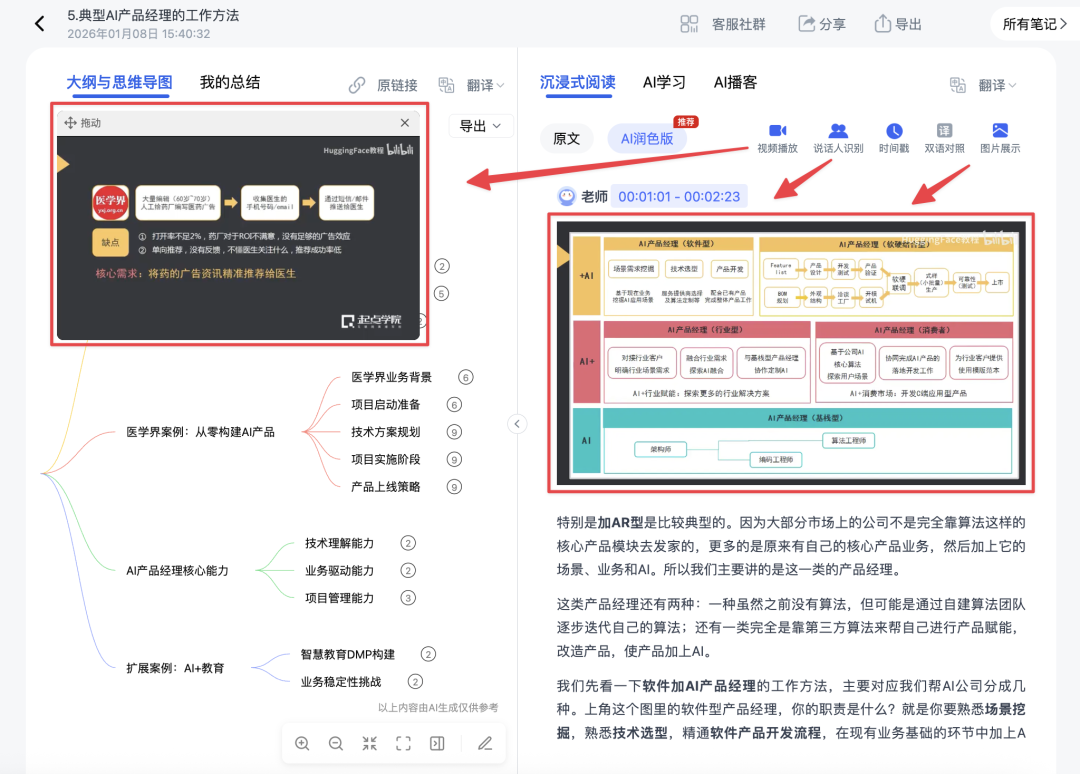1080x774 pixels.
Task: Switch to AI播客 tab
Action: [735, 83]
